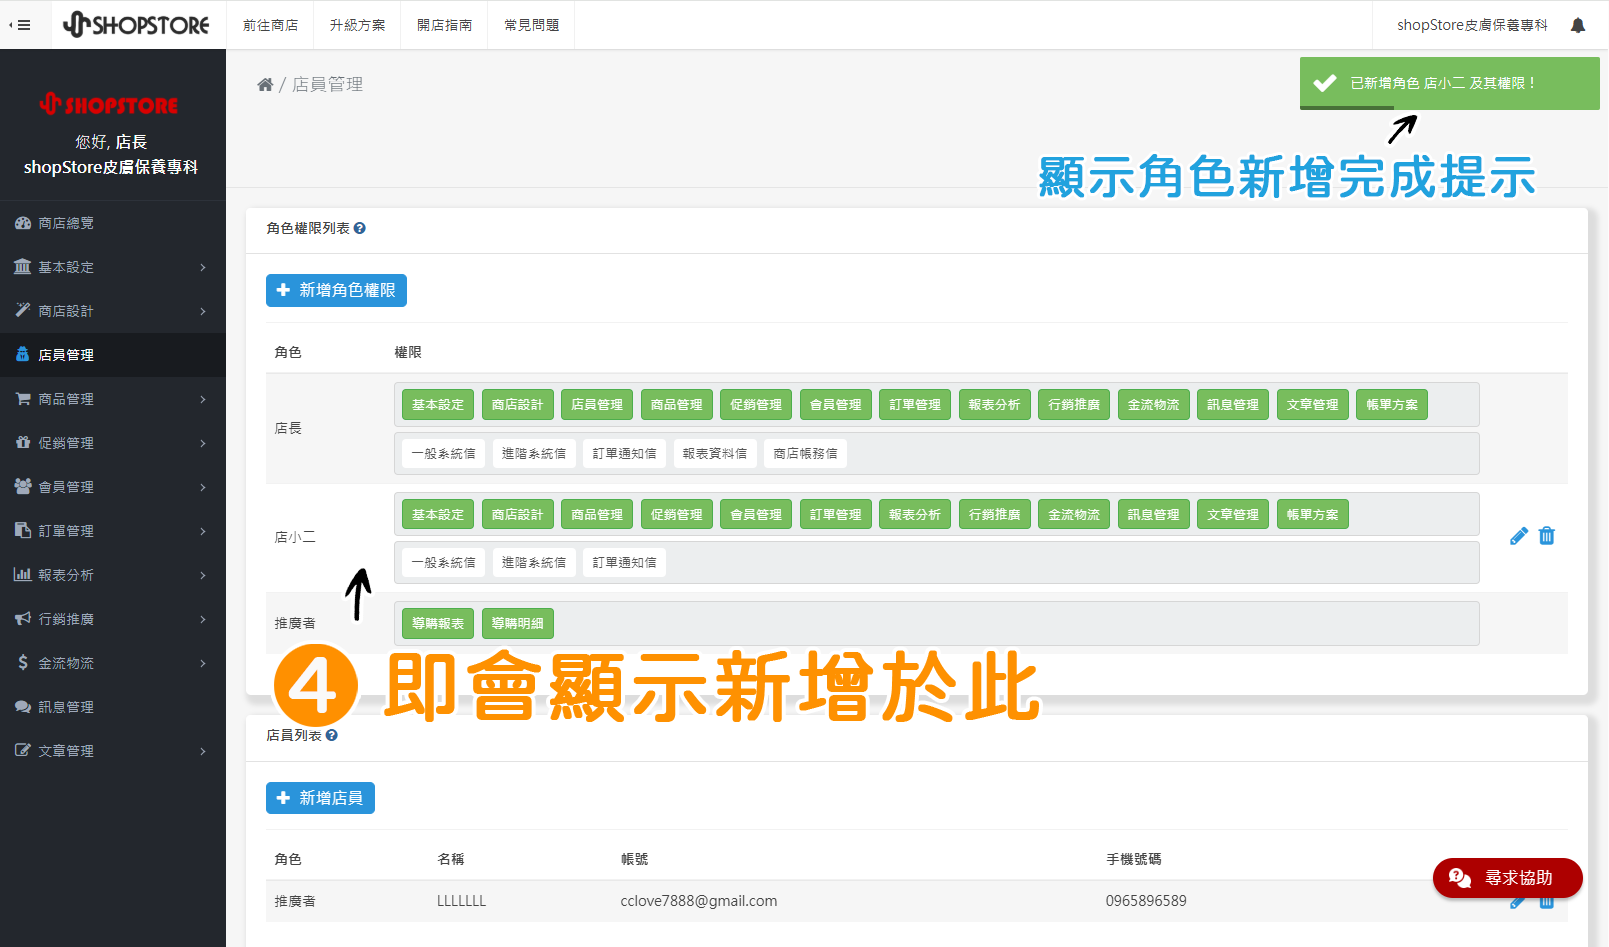The height and width of the screenshot is (947, 1609).
Task: Open the 尋求協助 help chat button
Action: [x=1507, y=878]
